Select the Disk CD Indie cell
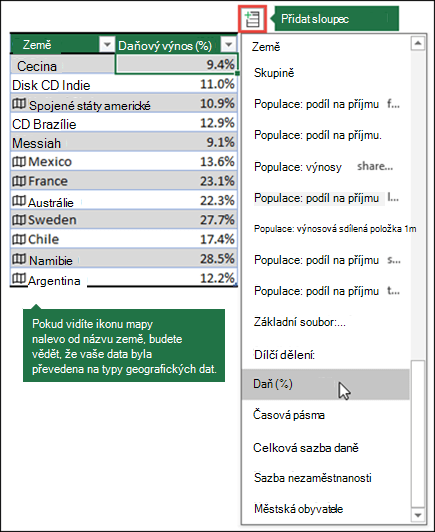This screenshot has height=532, width=435. pos(62,85)
